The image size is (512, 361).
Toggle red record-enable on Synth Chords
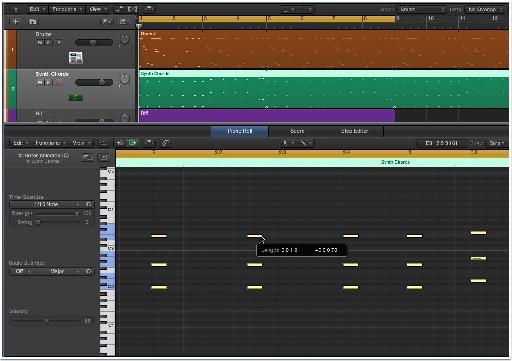tap(59, 82)
